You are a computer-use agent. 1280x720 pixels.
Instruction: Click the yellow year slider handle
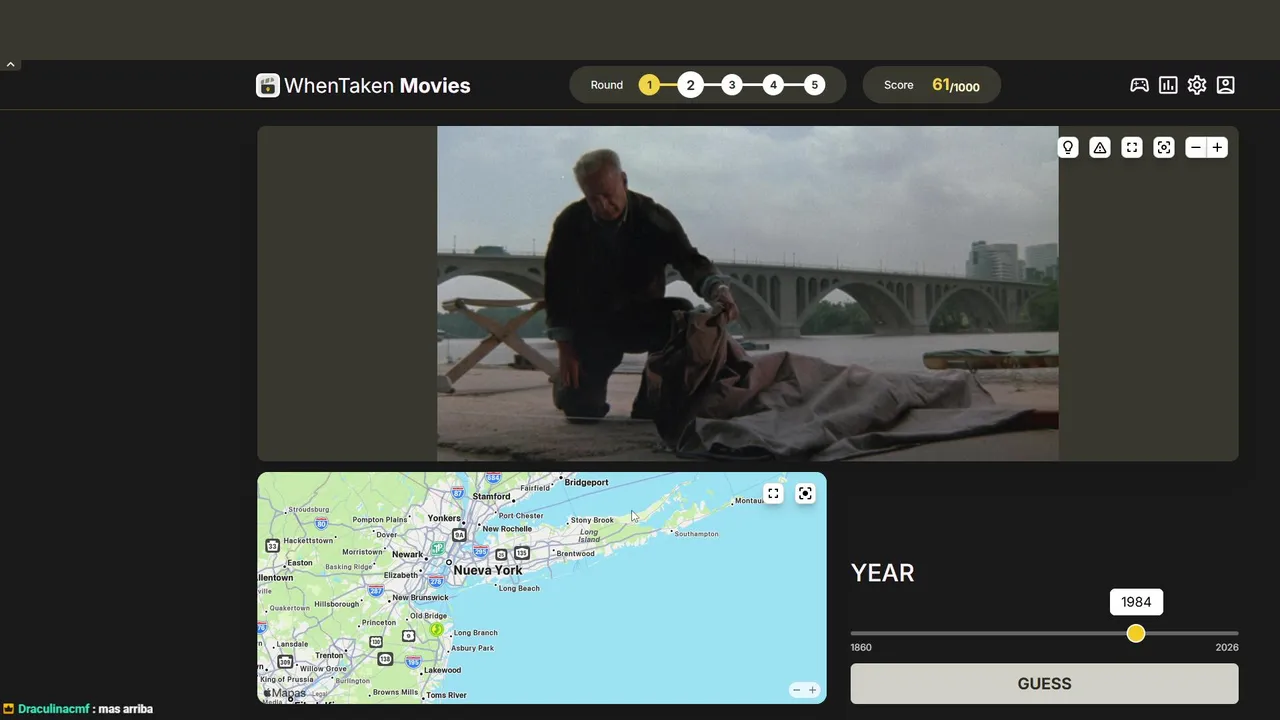pyautogui.click(x=1136, y=633)
